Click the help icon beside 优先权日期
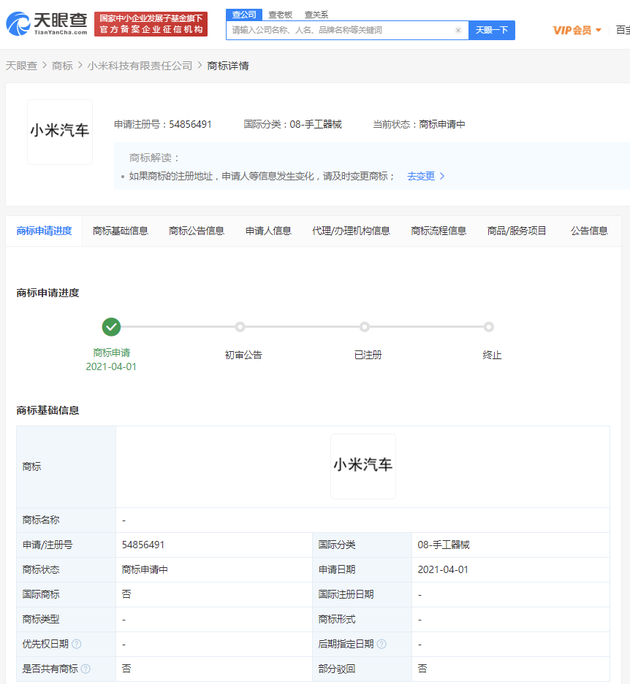Screen dimensions: 630x684 (76, 644)
